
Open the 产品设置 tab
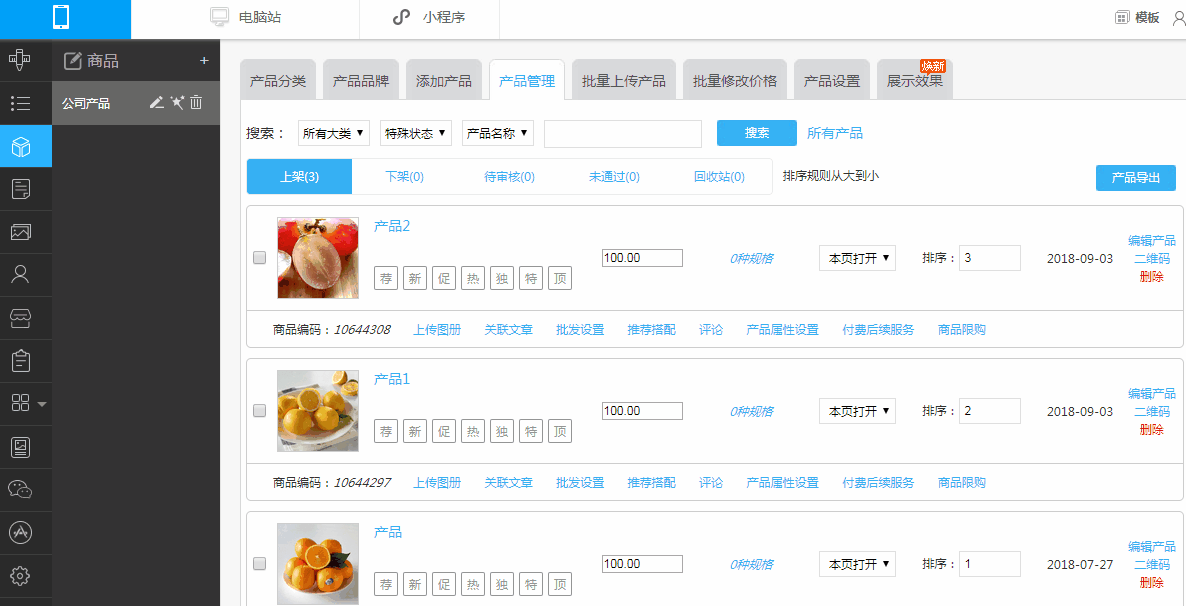(832, 81)
